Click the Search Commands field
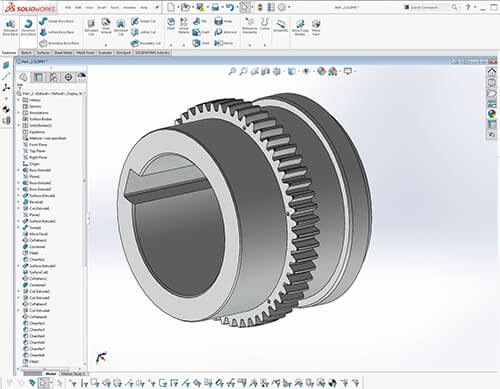The height and width of the screenshot is (389, 500). 430,7
